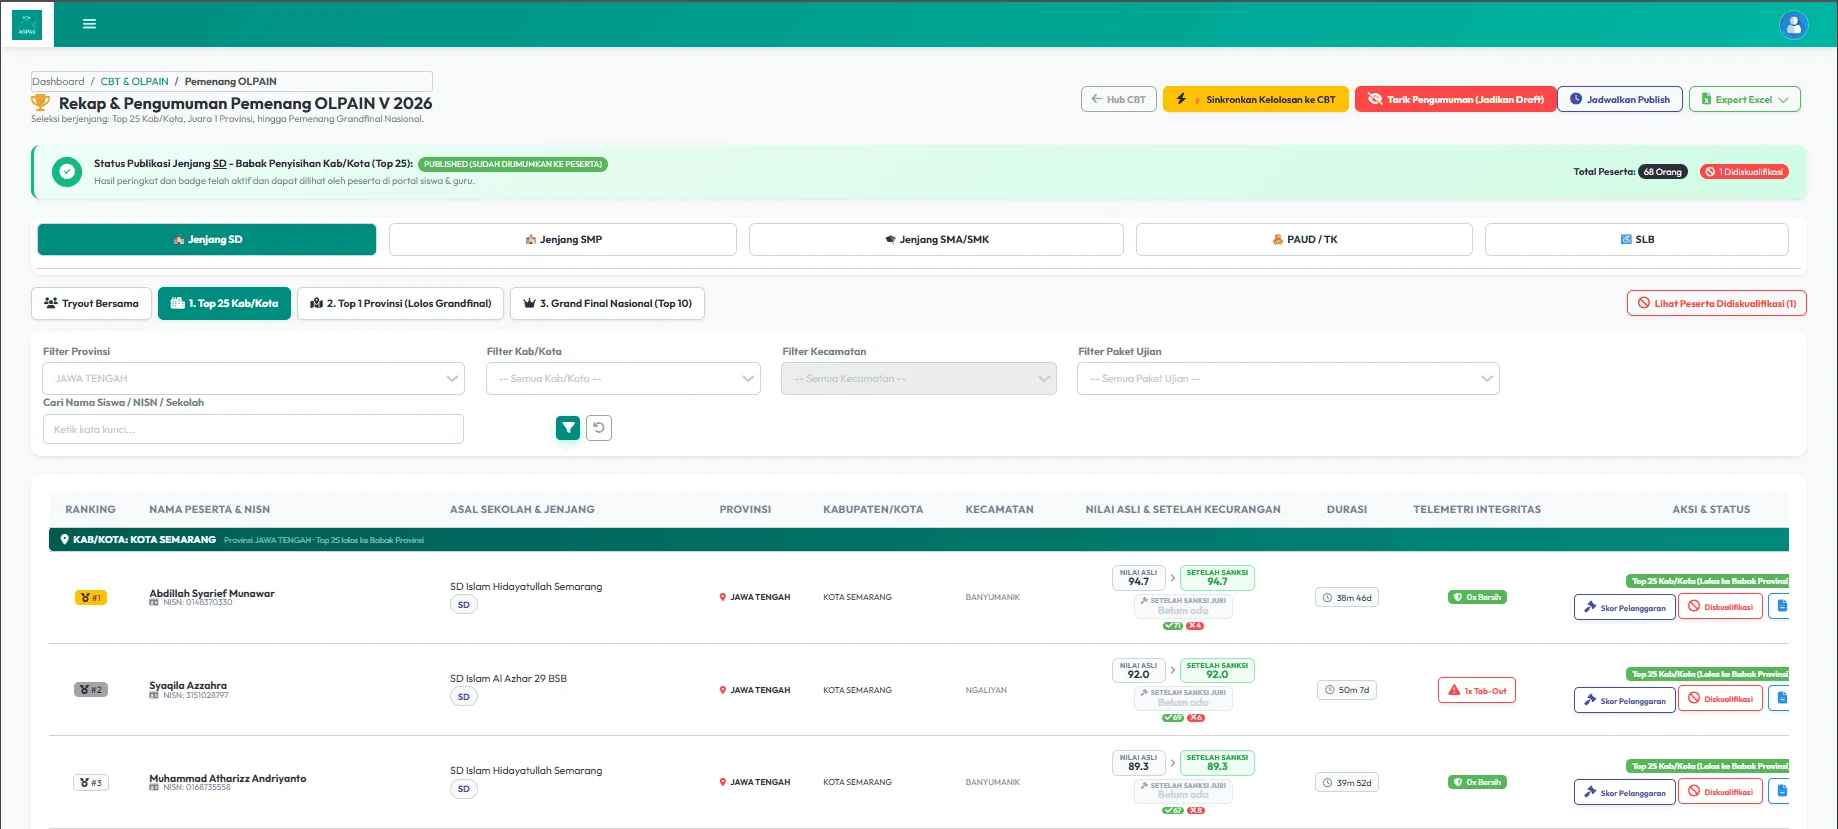Viewport: 1838px width, 829px height.
Task: Apply filters with green funnel button
Action: coord(568,428)
